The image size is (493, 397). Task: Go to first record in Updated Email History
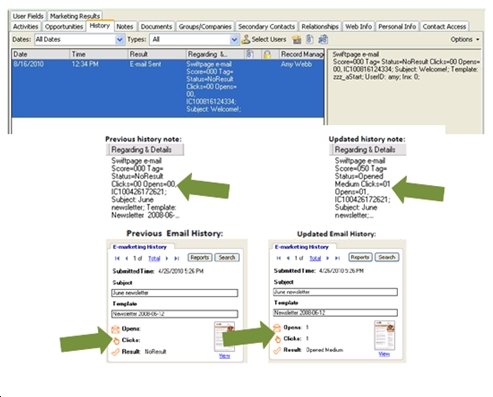tap(279, 258)
